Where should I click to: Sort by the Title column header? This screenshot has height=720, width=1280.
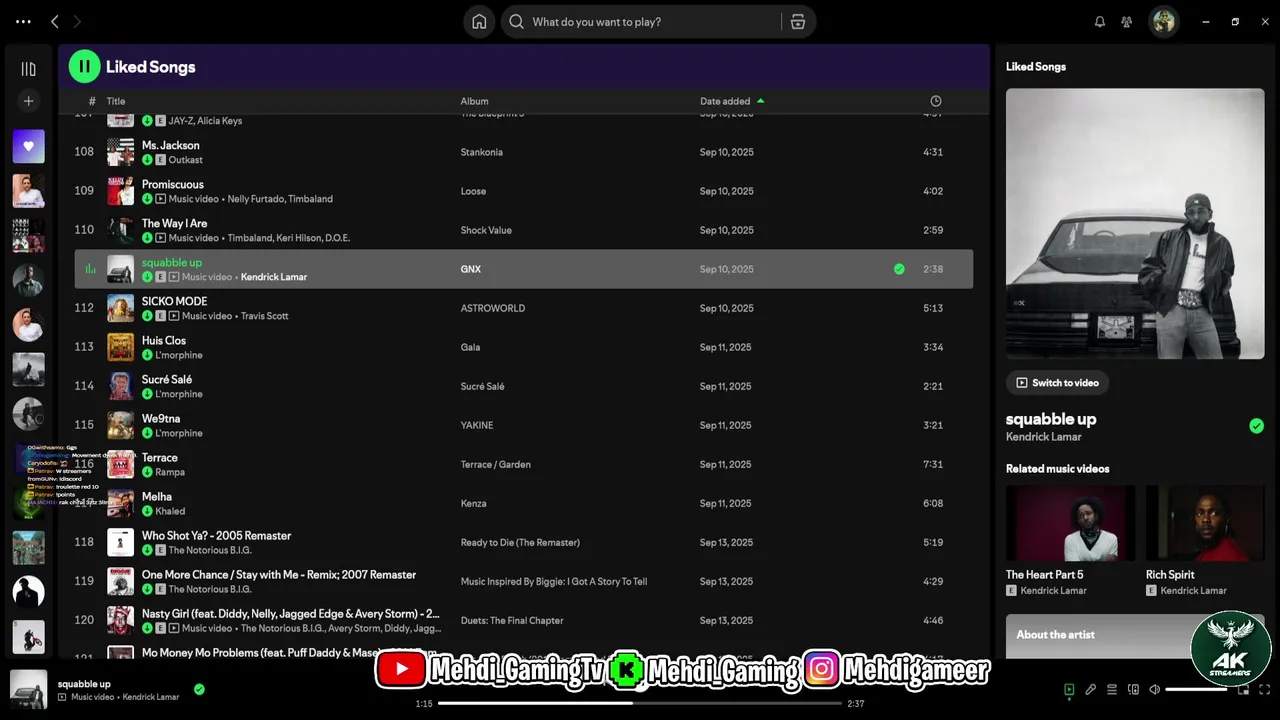pyautogui.click(x=116, y=101)
